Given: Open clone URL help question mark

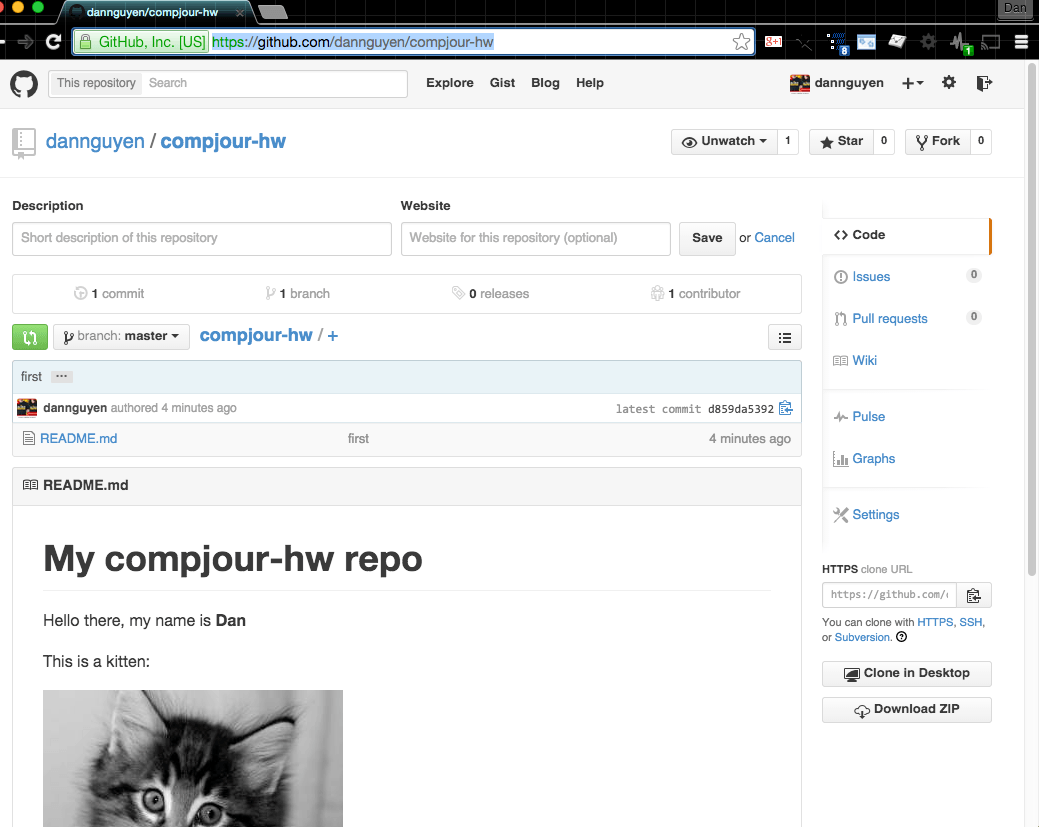Looking at the screenshot, I should click(901, 637).
